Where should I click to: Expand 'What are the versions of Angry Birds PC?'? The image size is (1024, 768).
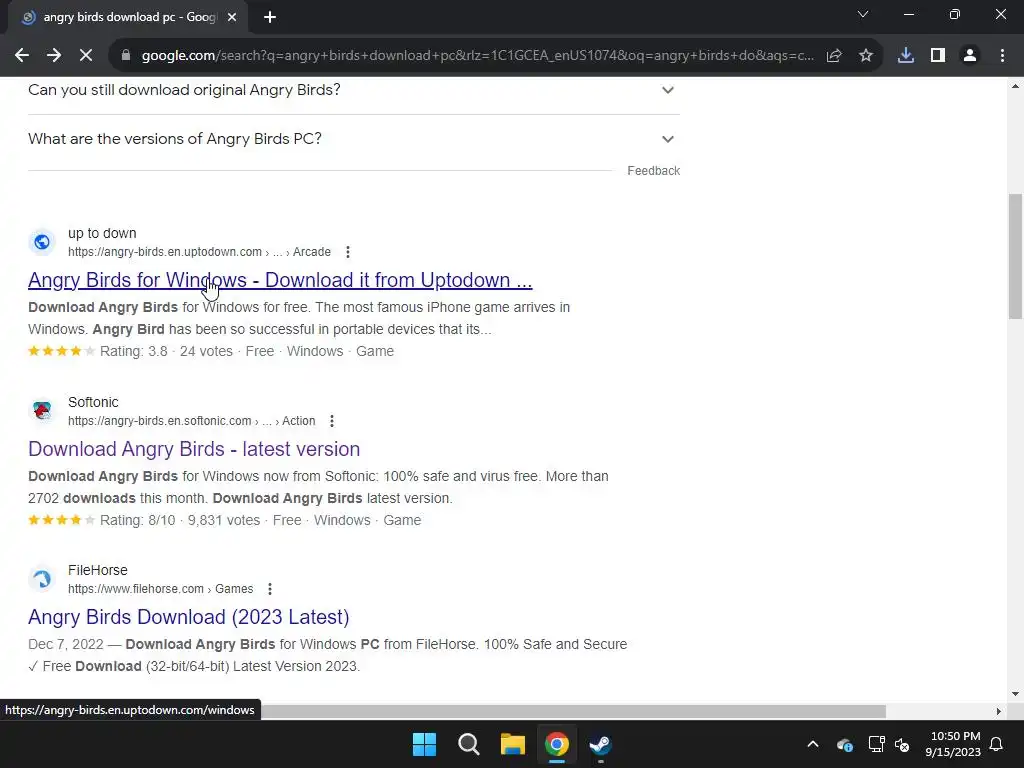click(353, 139)
